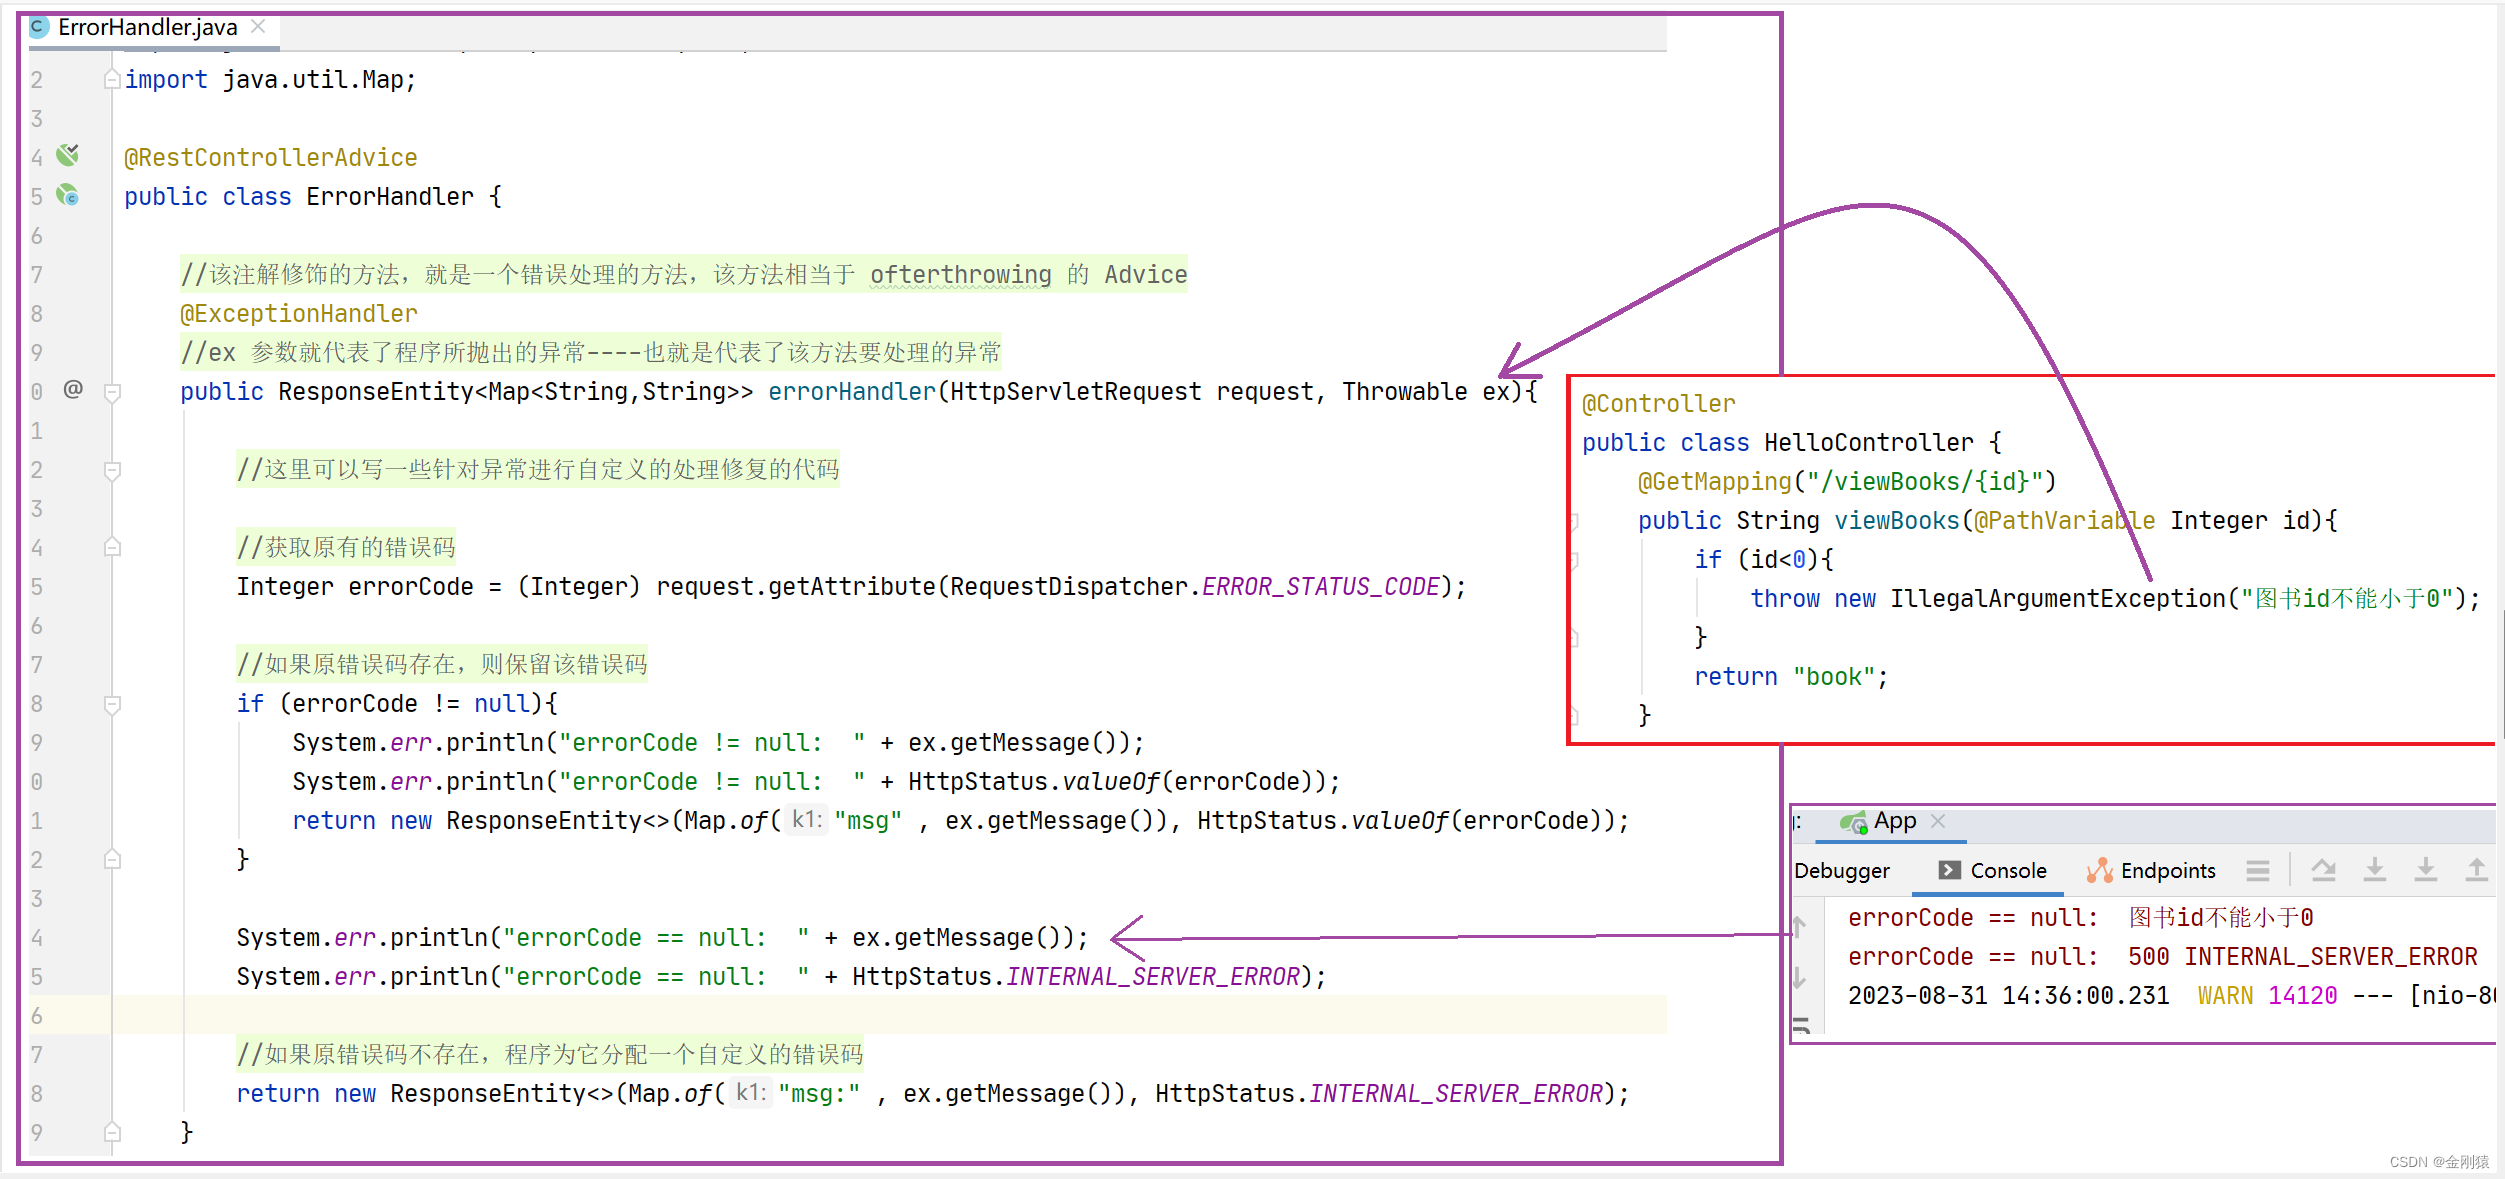The height and width of the screenshot is (1179, 2505).
Task: Switch to the Debugger tab
Action: tap(1842, 871)
